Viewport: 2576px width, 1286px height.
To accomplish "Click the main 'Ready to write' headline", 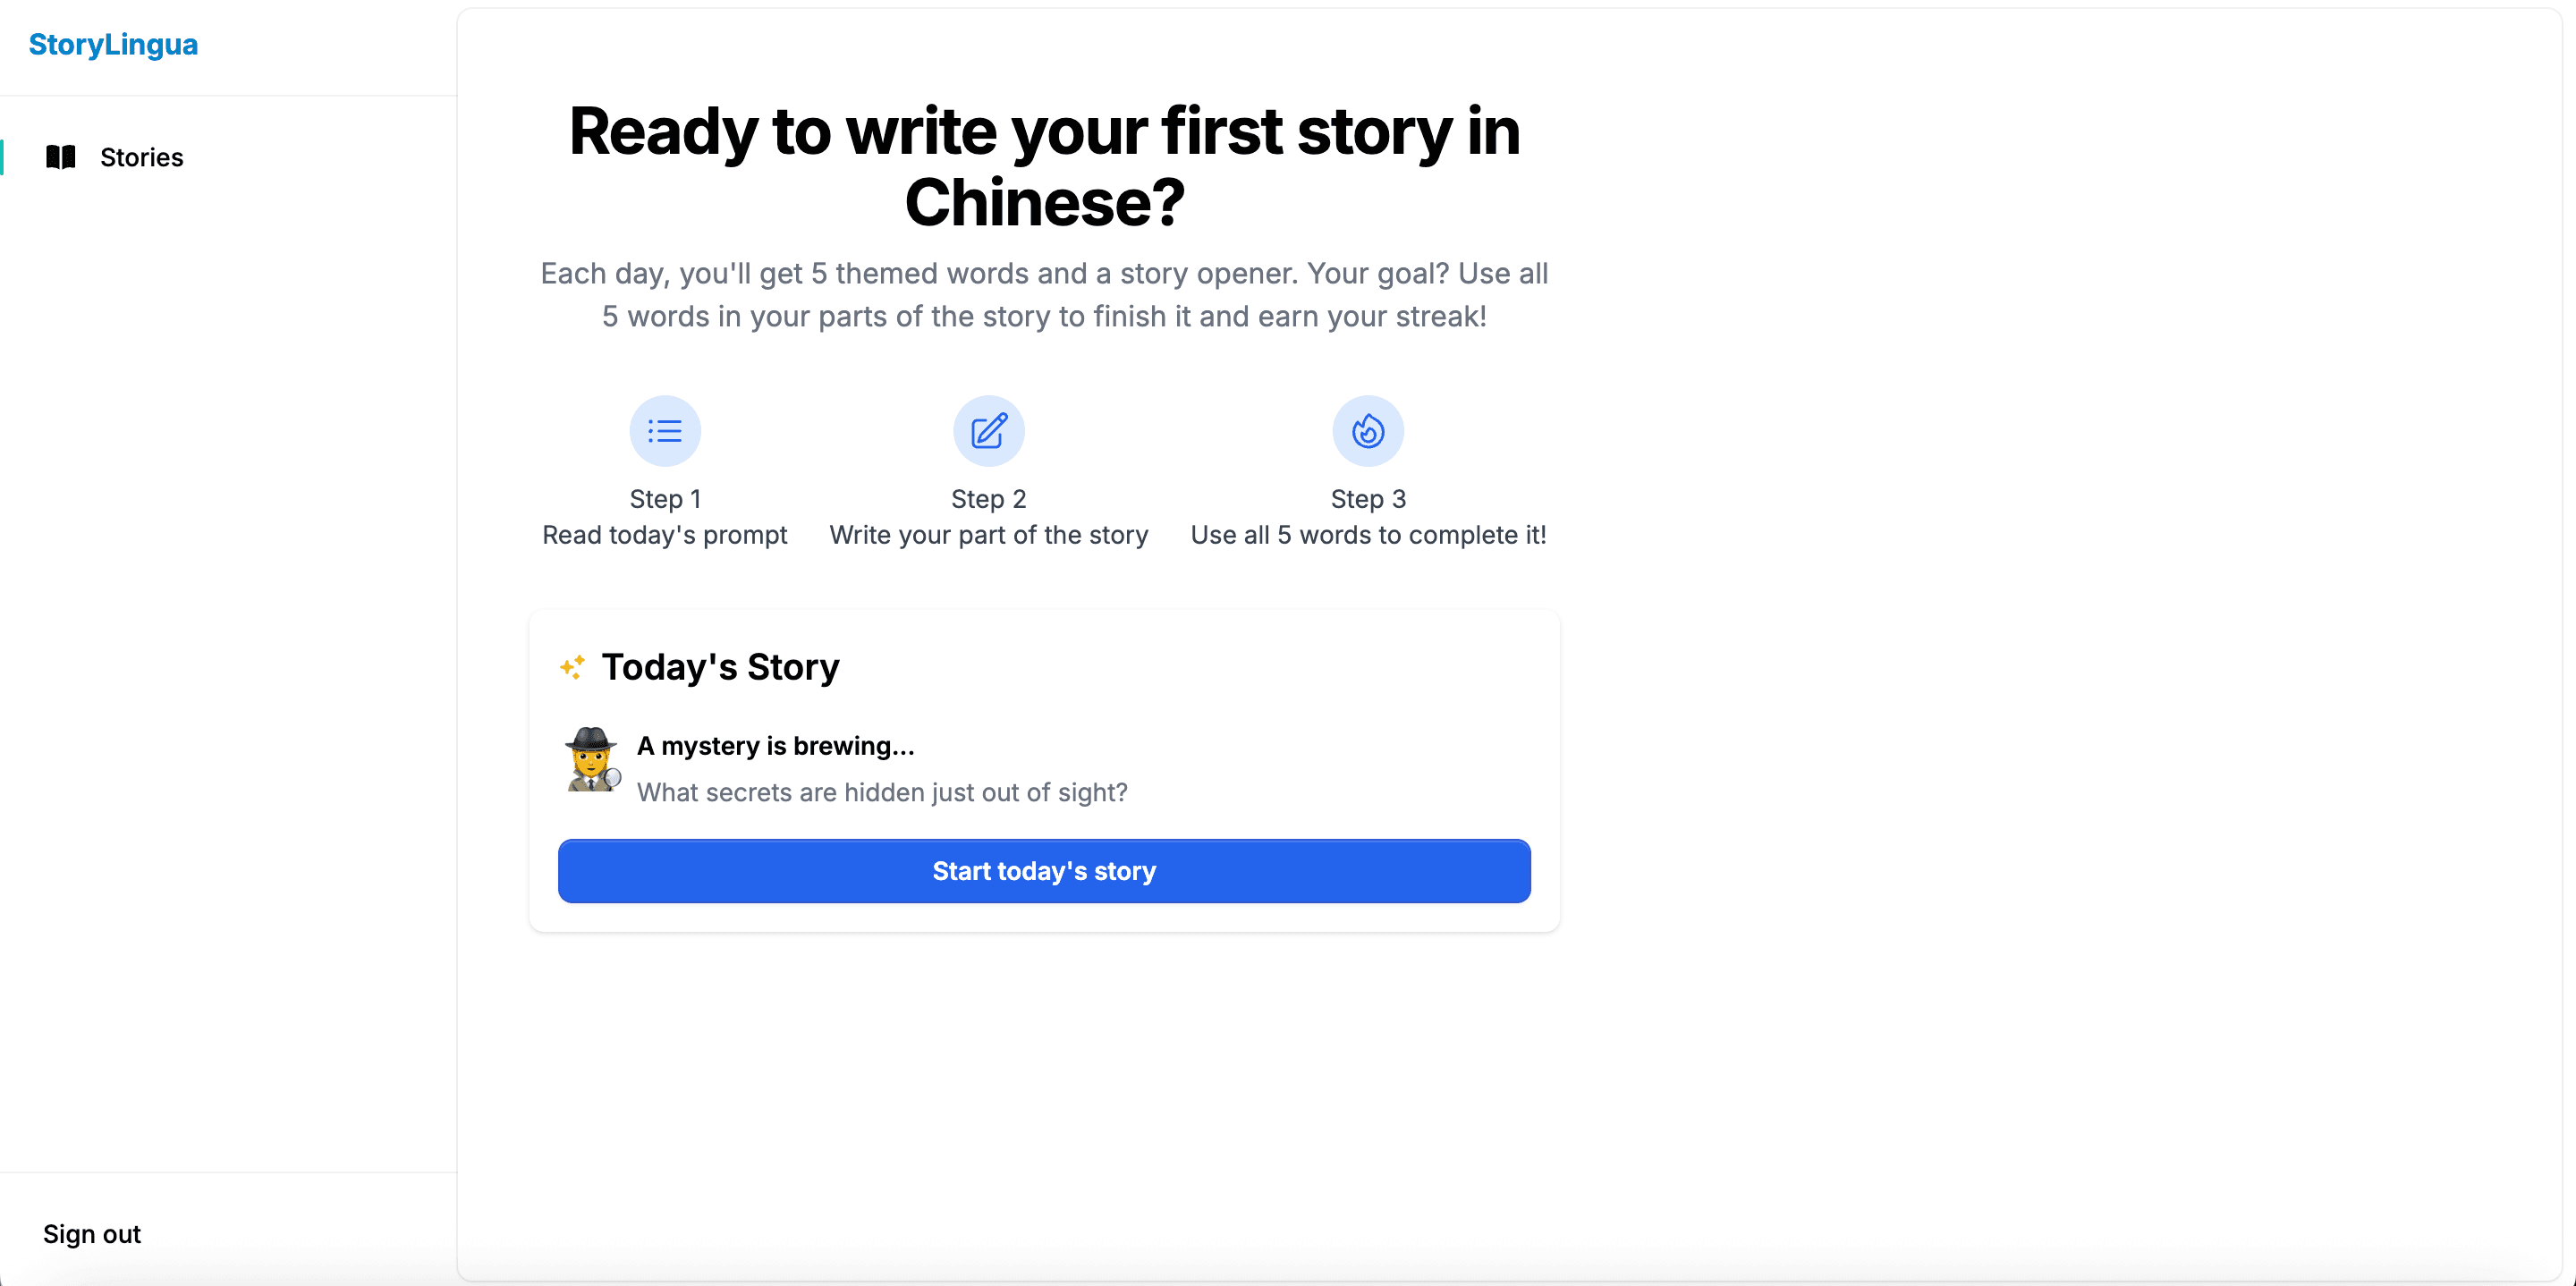I will click(1044, 166).
